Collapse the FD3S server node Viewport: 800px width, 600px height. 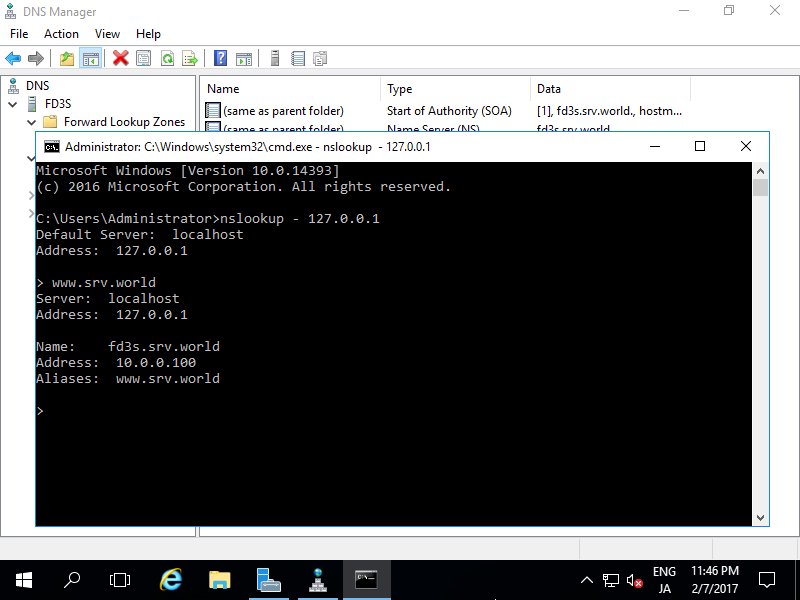[13, 103]
